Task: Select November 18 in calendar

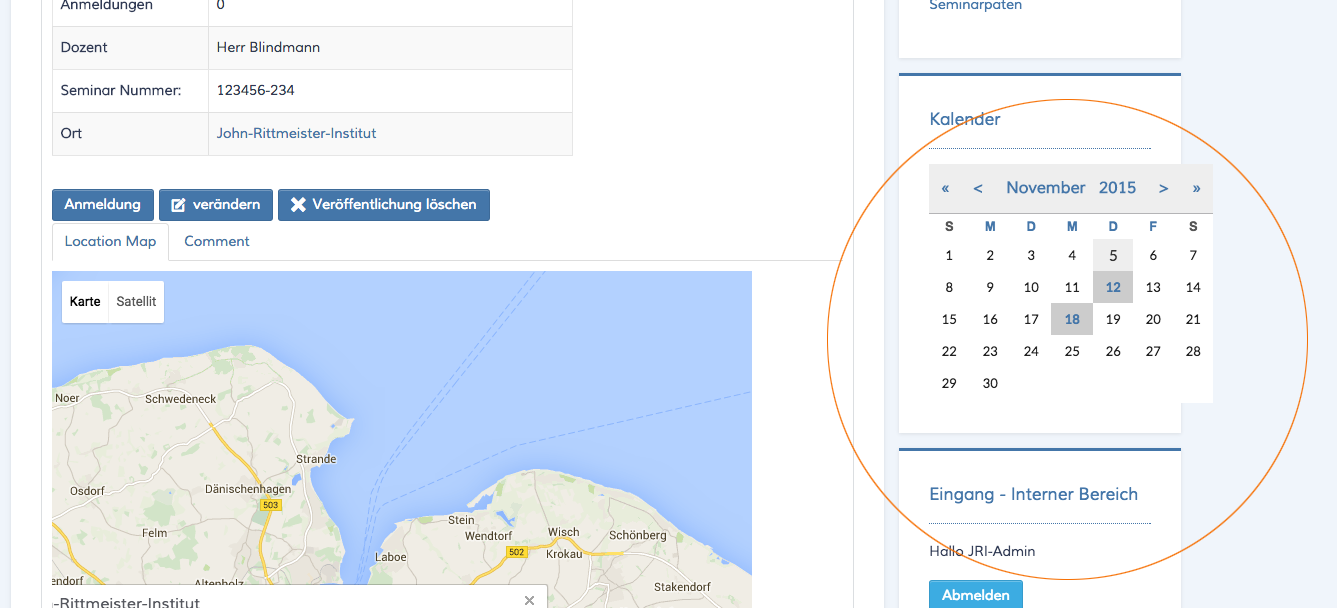Action: [1072, 320]
